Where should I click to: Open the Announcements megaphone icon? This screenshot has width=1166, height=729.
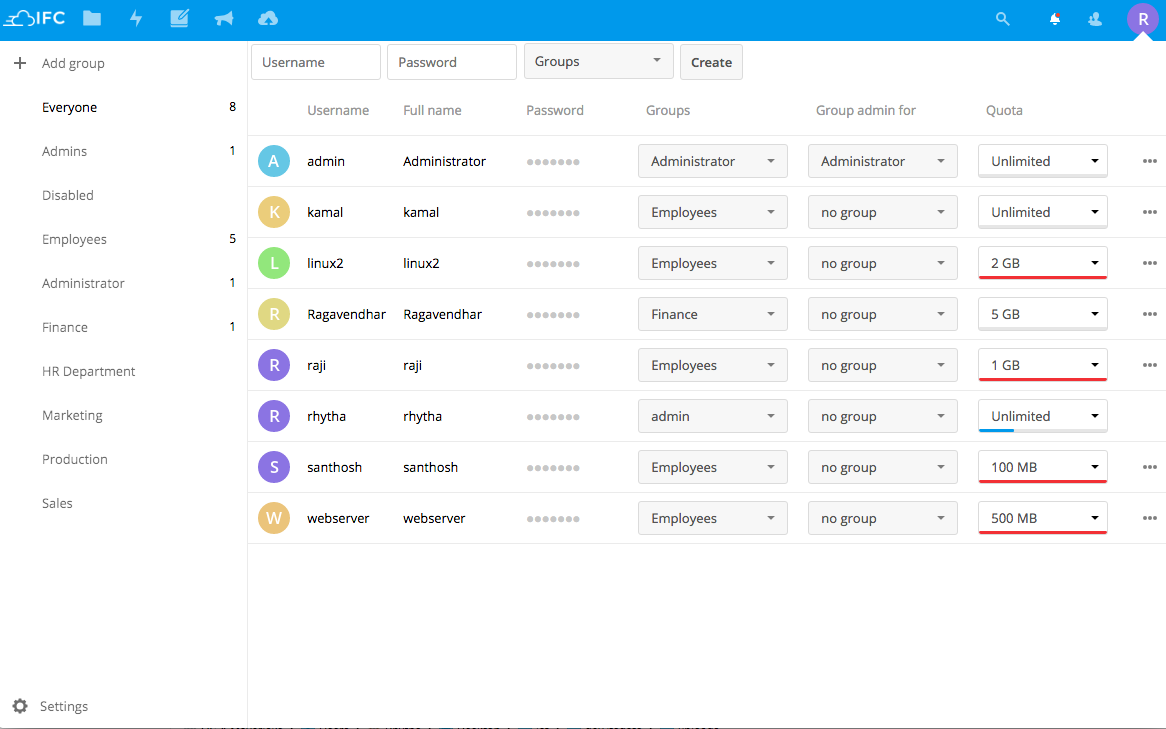click(224, 19)
